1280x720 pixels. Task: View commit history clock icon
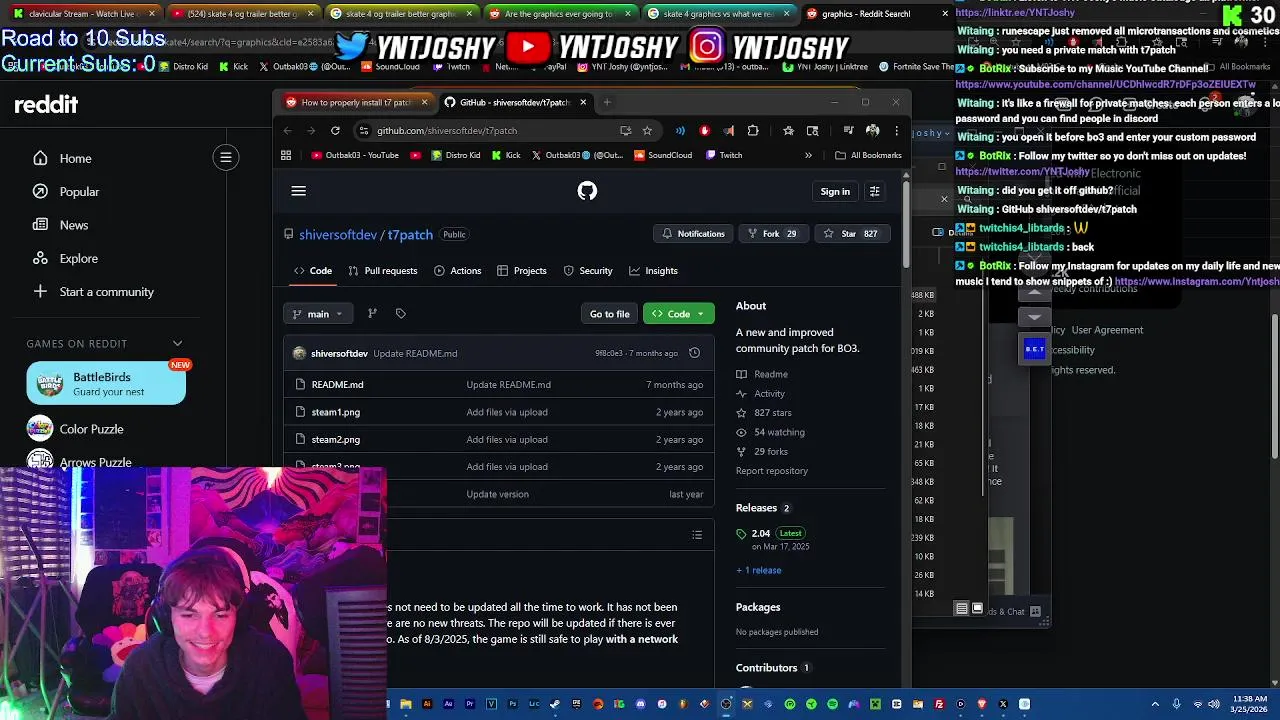(x=695, y=353)
